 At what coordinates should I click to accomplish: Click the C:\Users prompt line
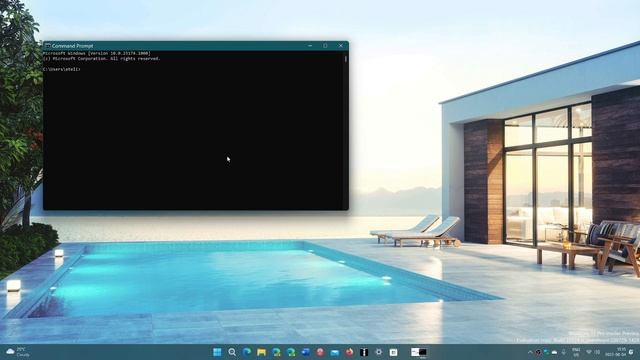62,69
